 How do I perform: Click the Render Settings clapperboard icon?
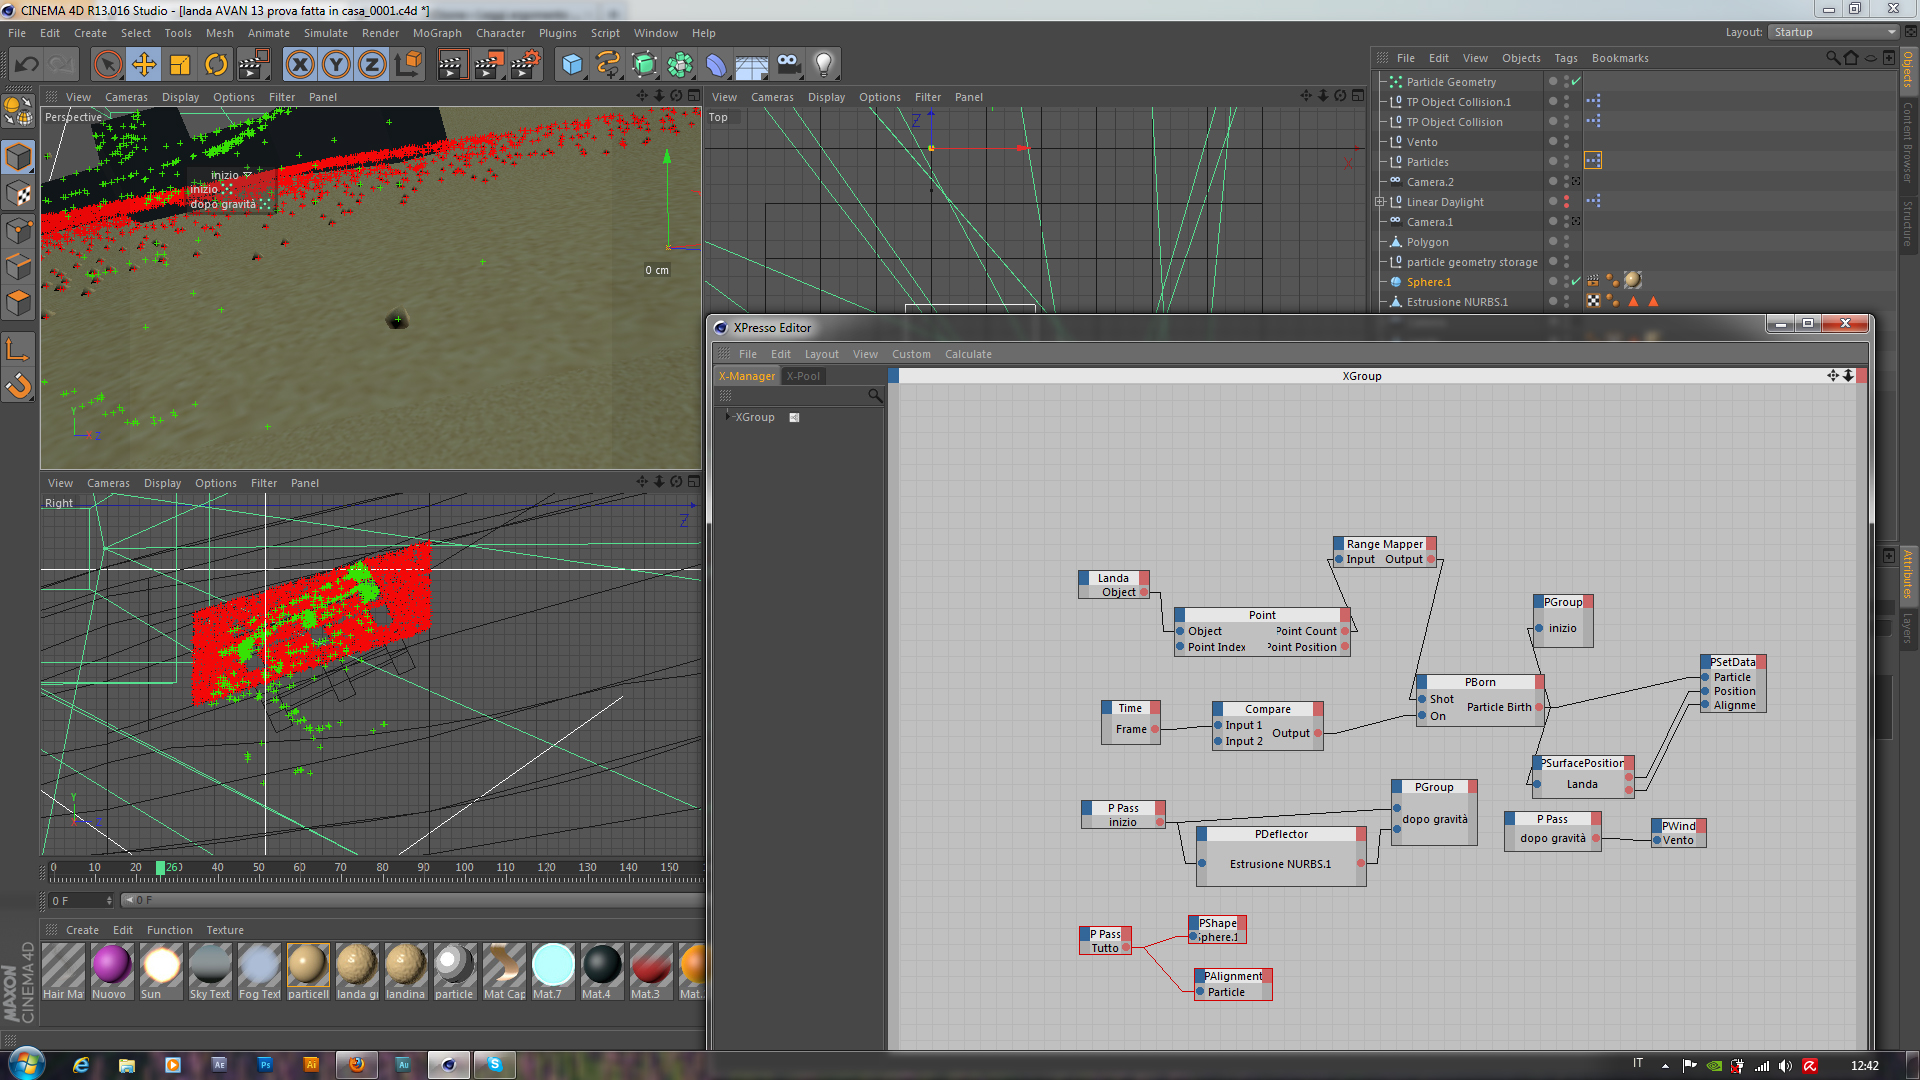[x=525, y=65]
